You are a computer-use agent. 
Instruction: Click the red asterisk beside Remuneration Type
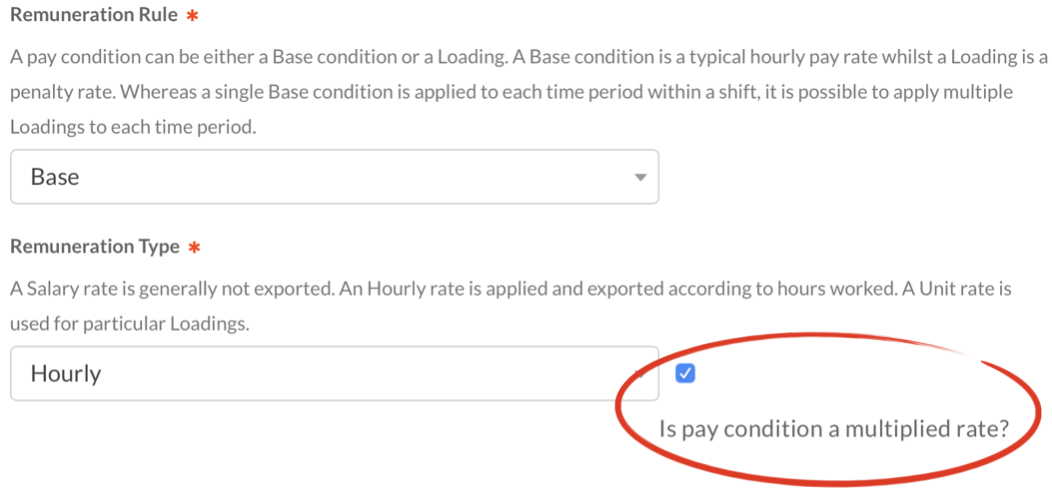pos(193,247)
